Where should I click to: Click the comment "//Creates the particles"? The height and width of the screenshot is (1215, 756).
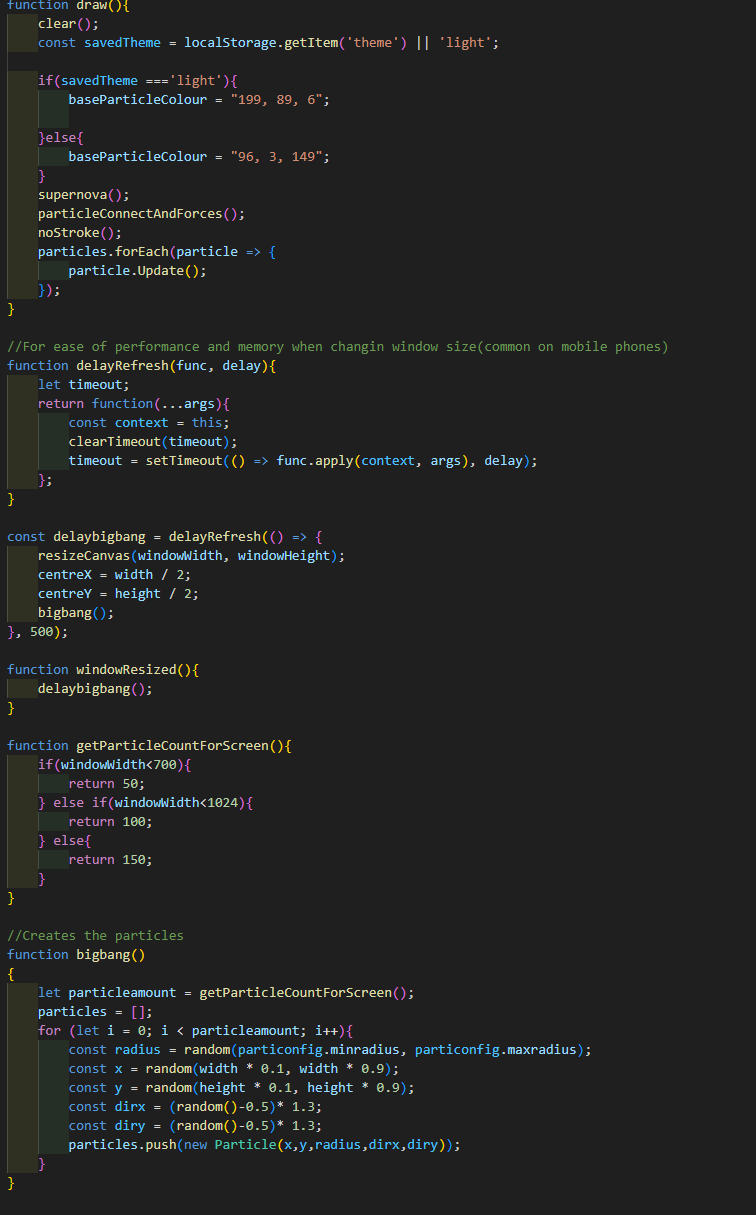pos(95,936)
